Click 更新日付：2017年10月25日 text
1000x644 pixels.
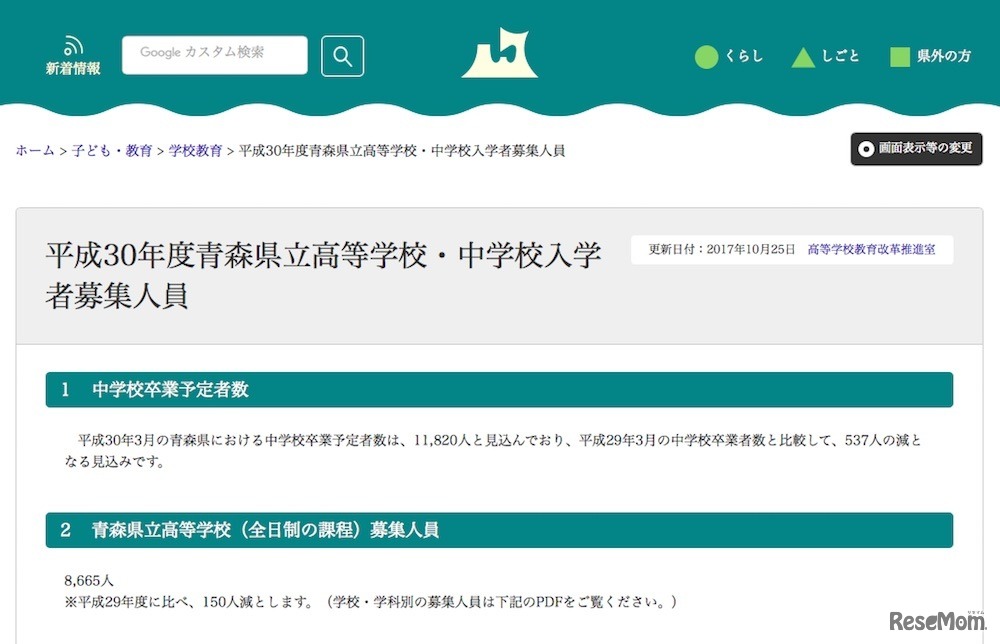722,249
